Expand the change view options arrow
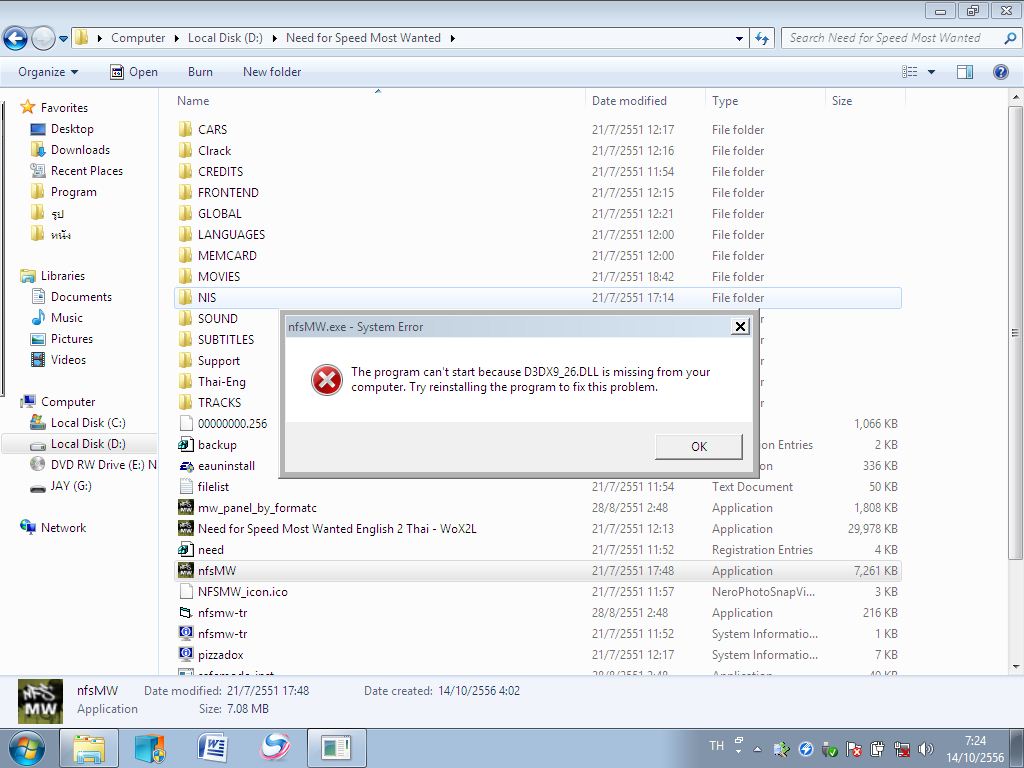Image resolution: width=1024 pixels, height=768 pixels. [x=931, y=72]
